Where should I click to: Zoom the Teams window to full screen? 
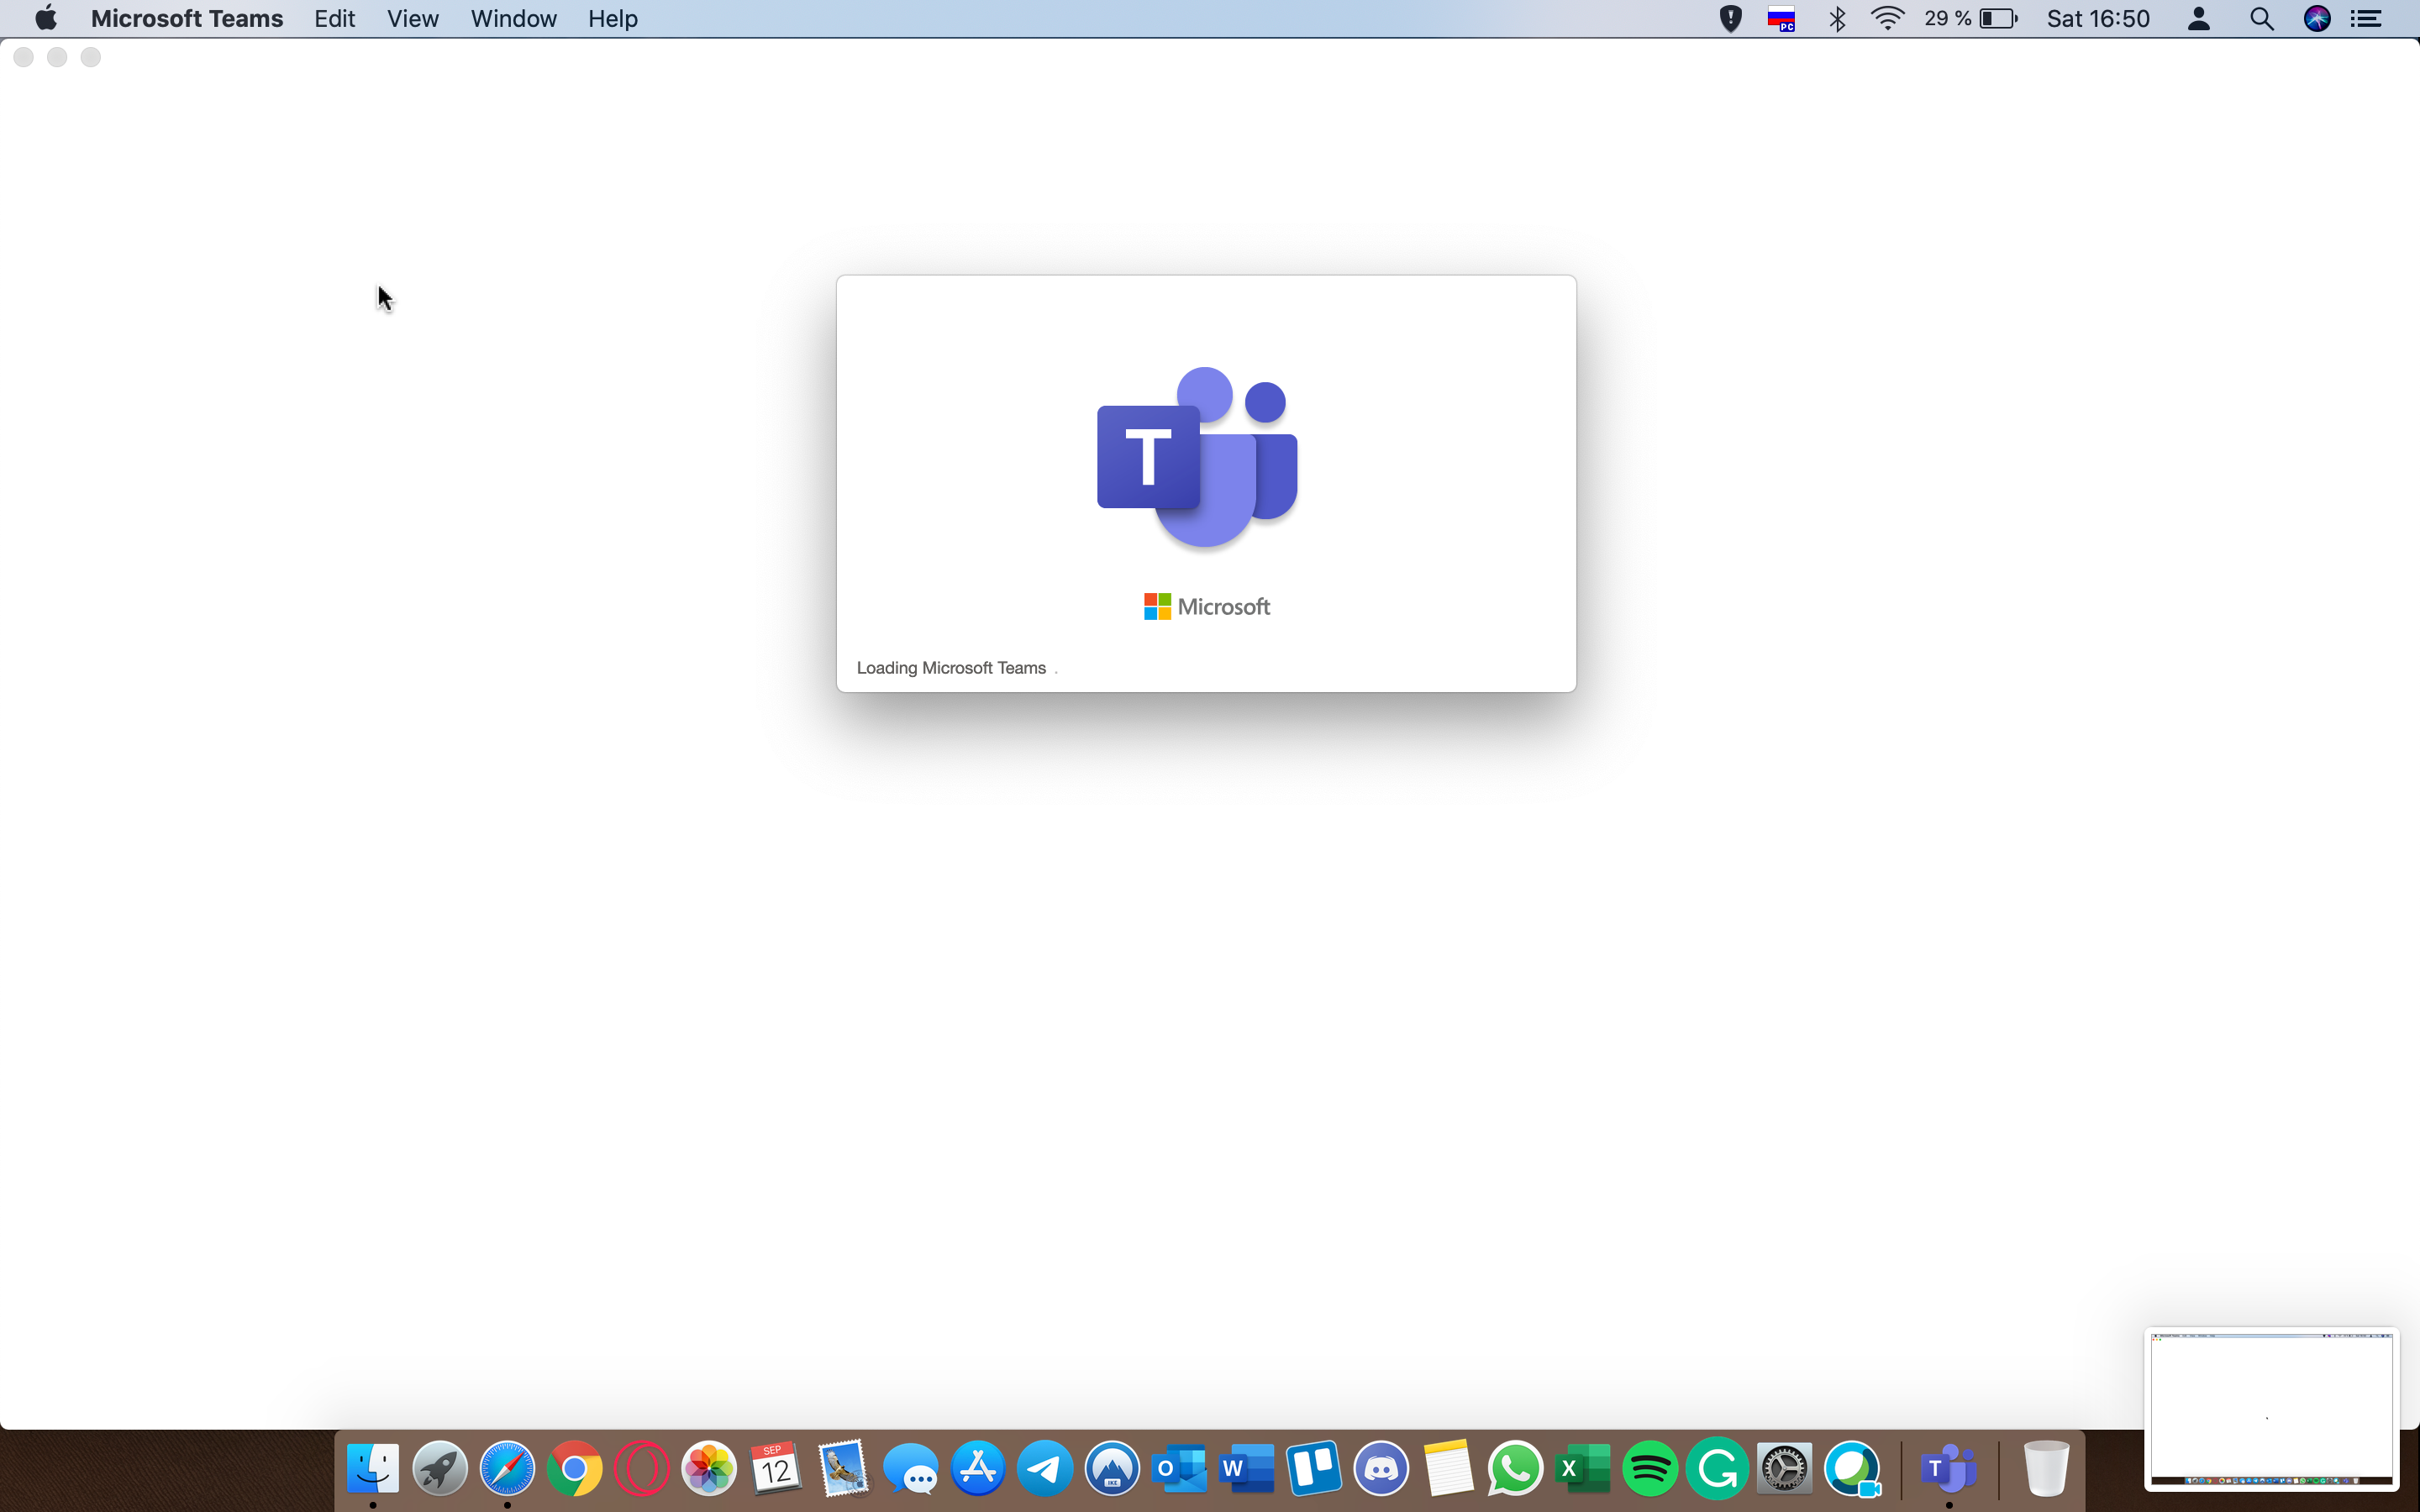[91, 57]
